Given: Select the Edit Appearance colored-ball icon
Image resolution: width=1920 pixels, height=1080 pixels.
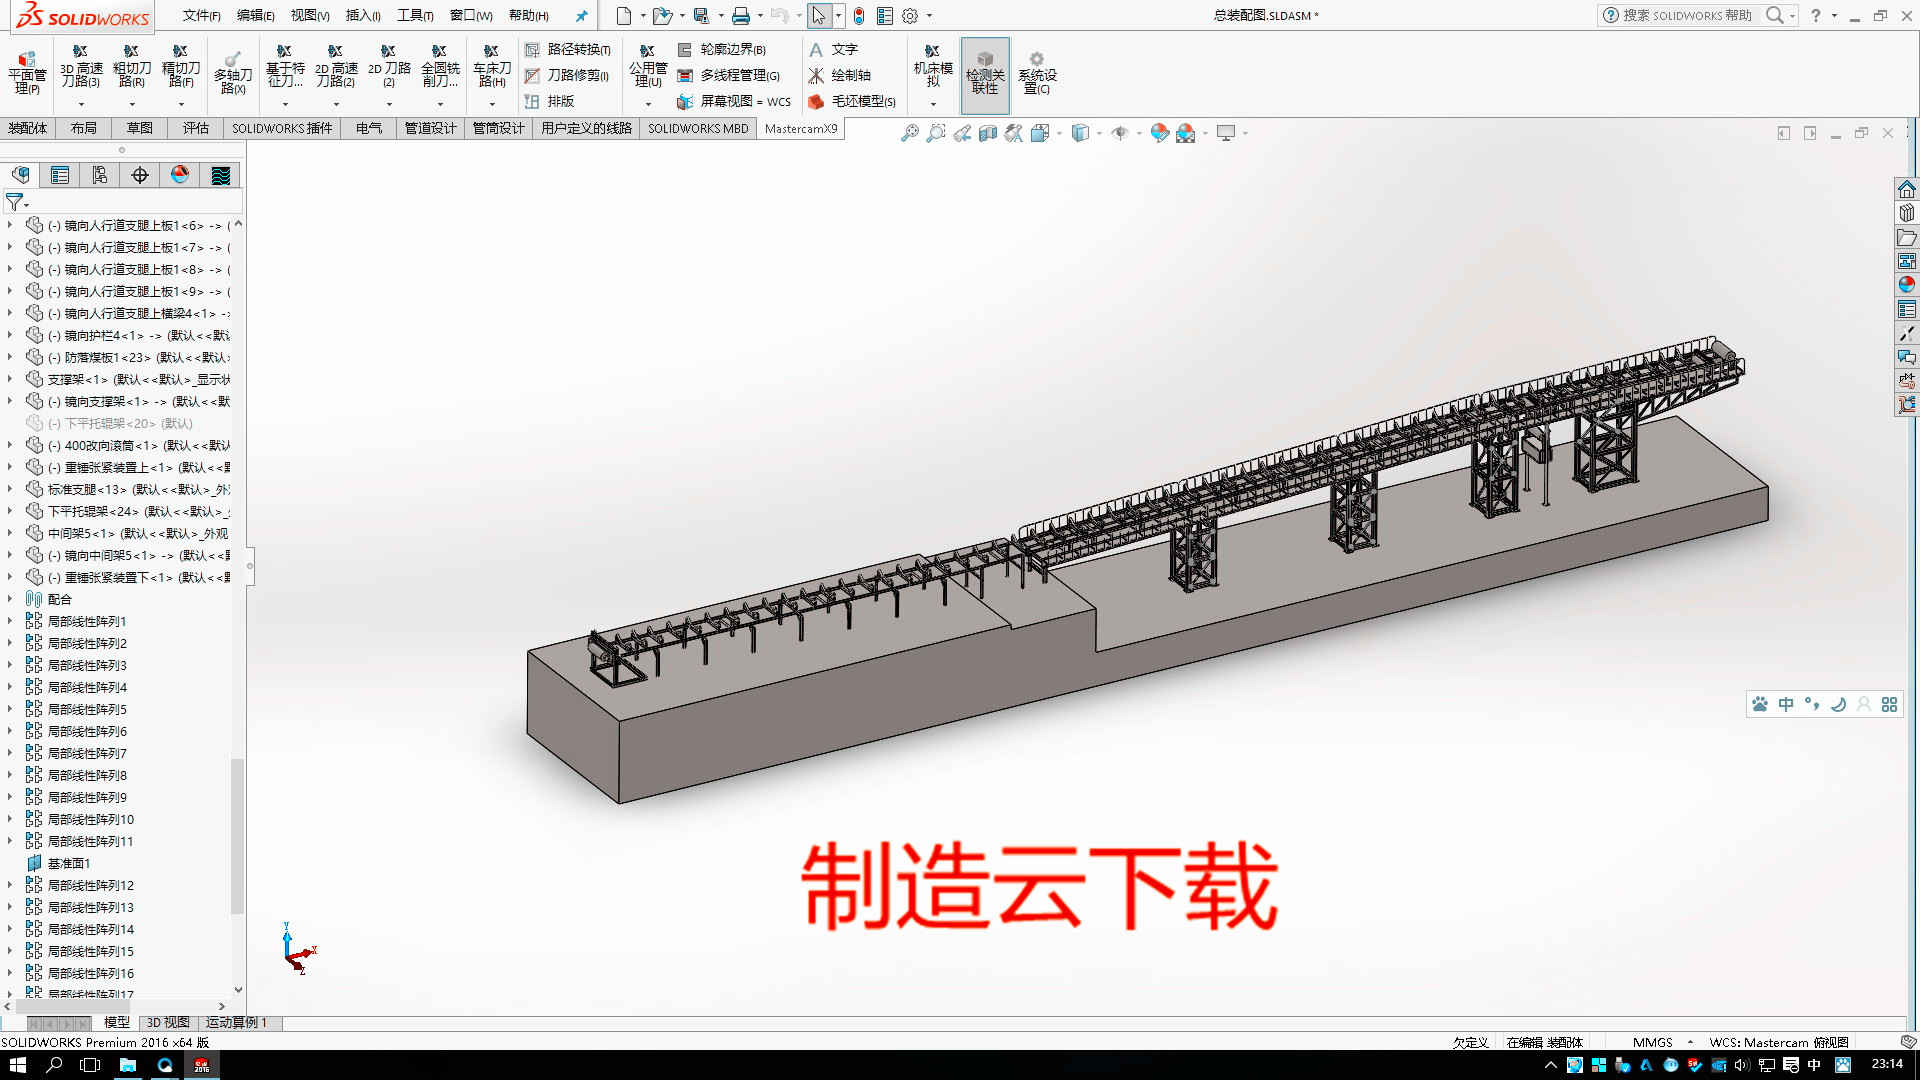Looking at the screenshot, I should point(1158,132).
